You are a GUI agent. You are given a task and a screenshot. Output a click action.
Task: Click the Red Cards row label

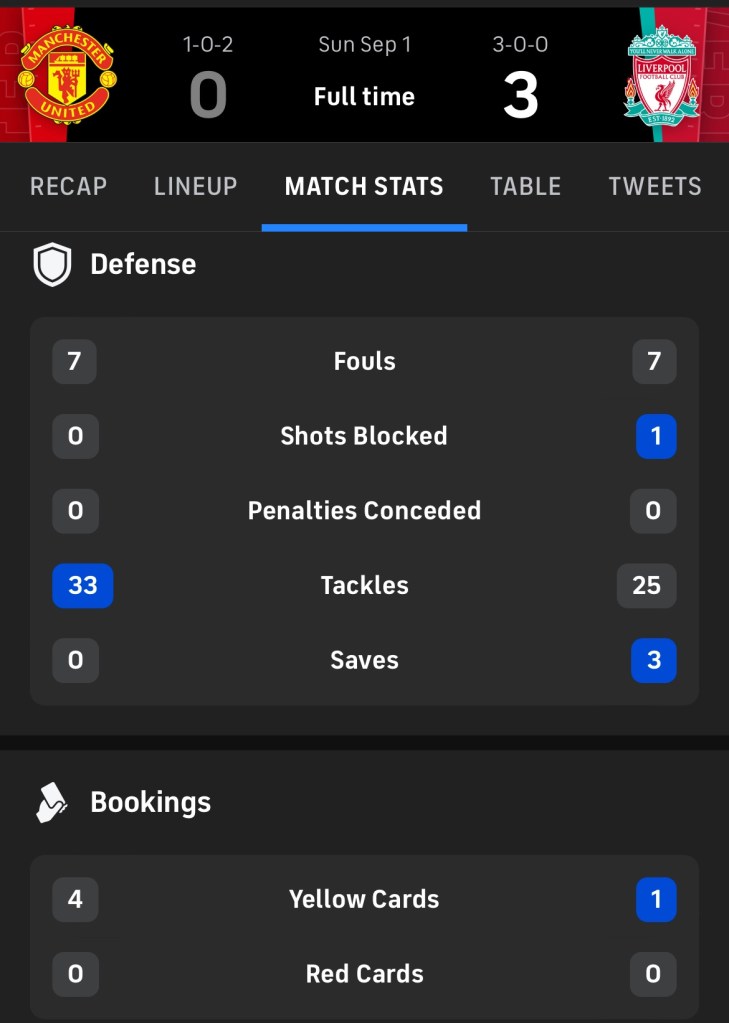364,974
